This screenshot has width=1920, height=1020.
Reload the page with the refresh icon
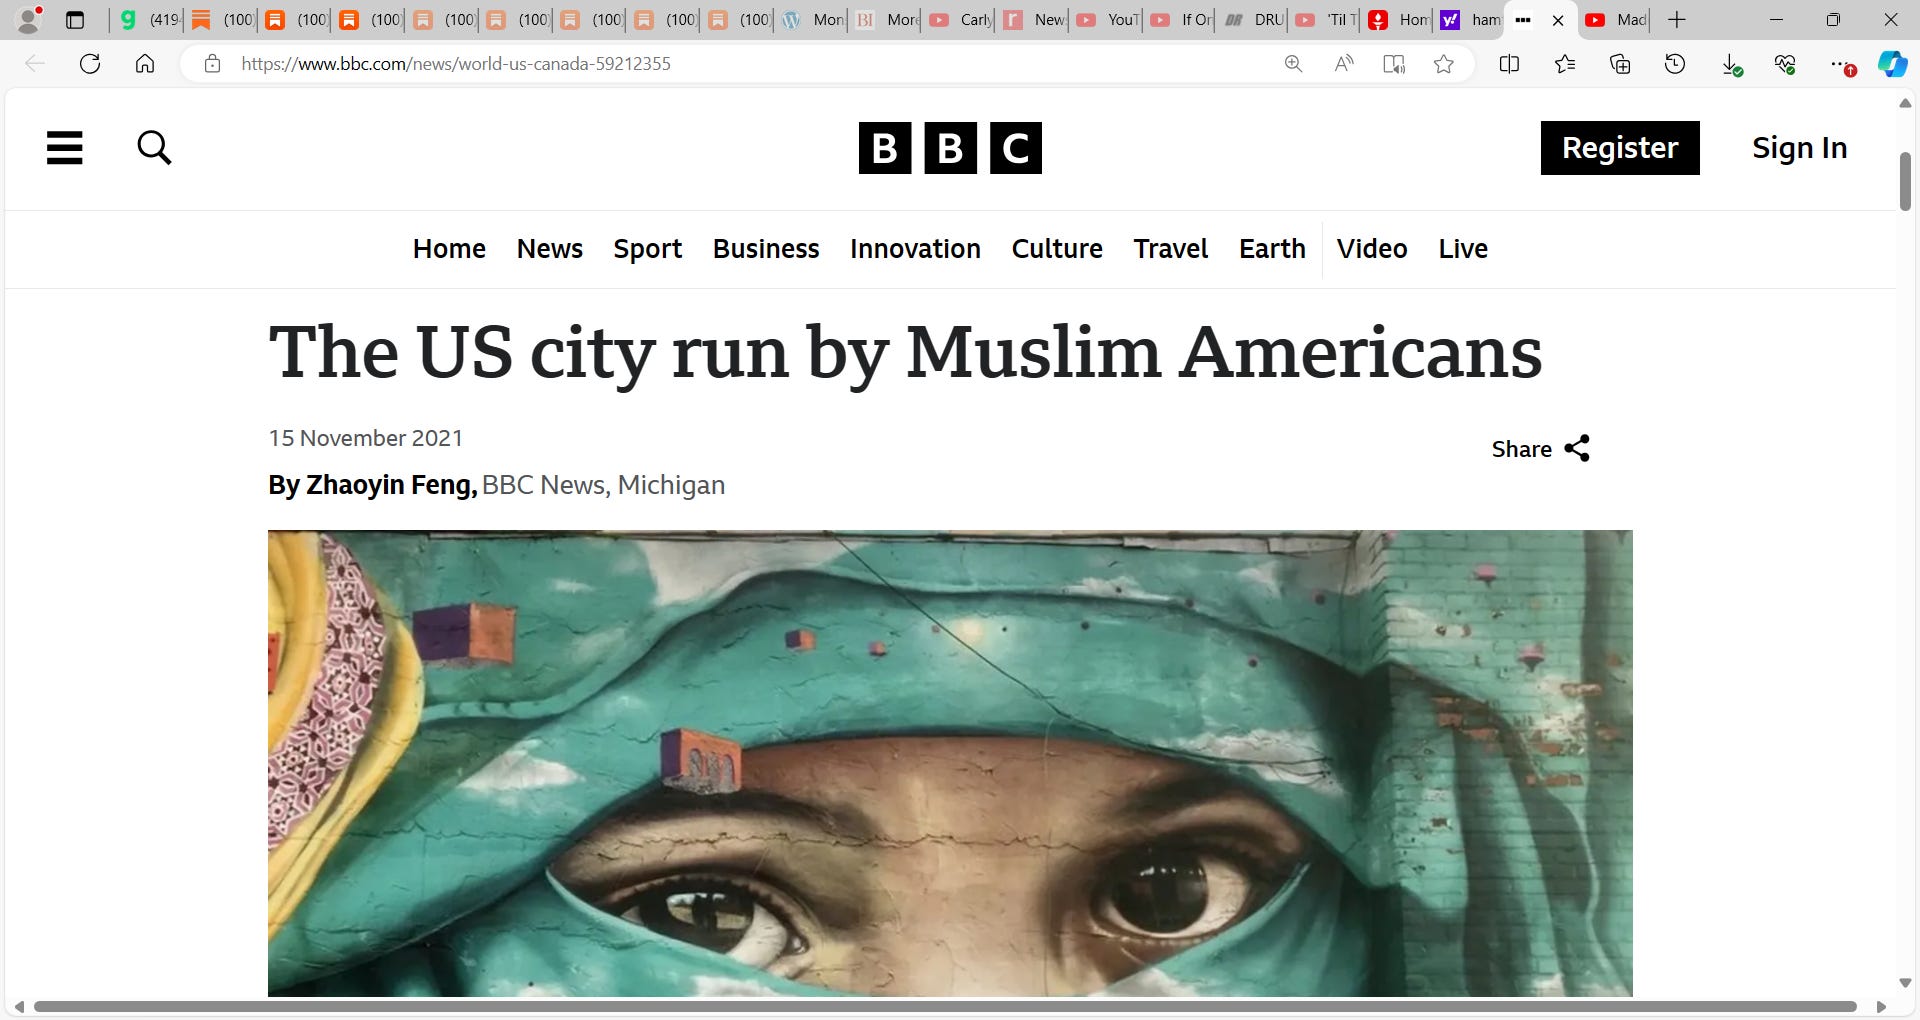(x=90, y=64)
